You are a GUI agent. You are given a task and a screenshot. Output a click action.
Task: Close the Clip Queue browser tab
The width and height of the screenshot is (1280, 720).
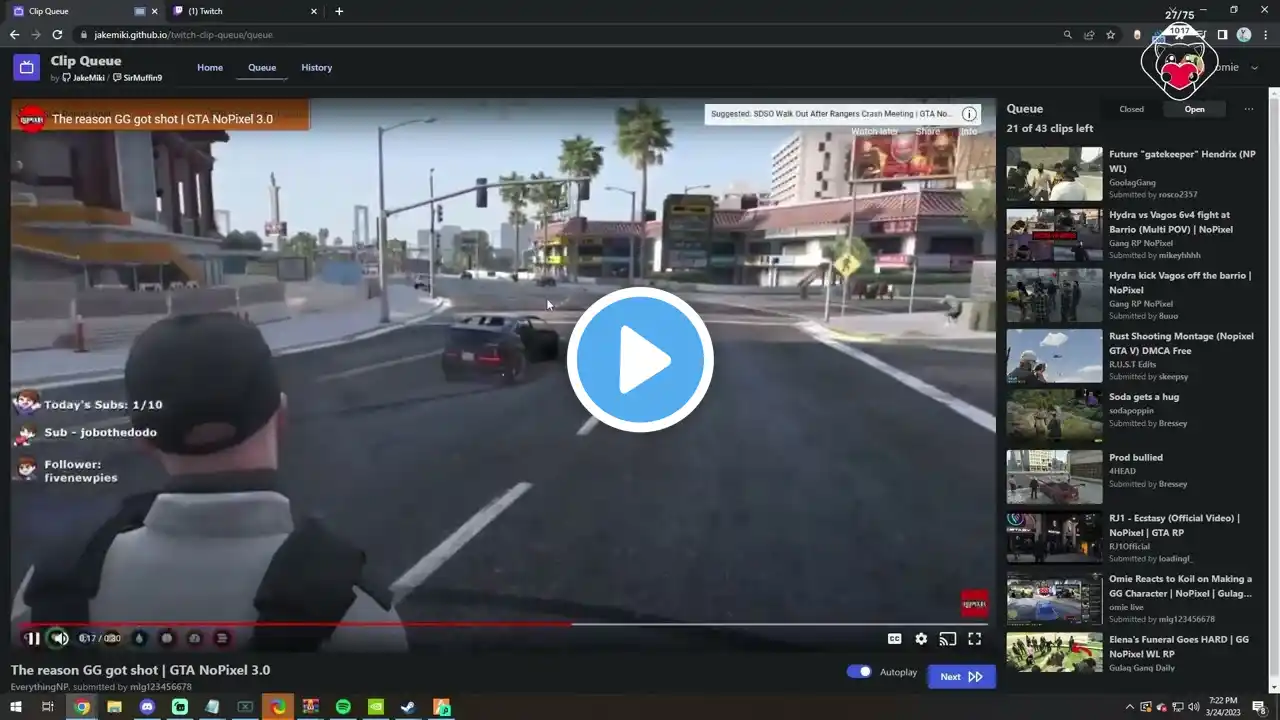[x=154, y=11]
